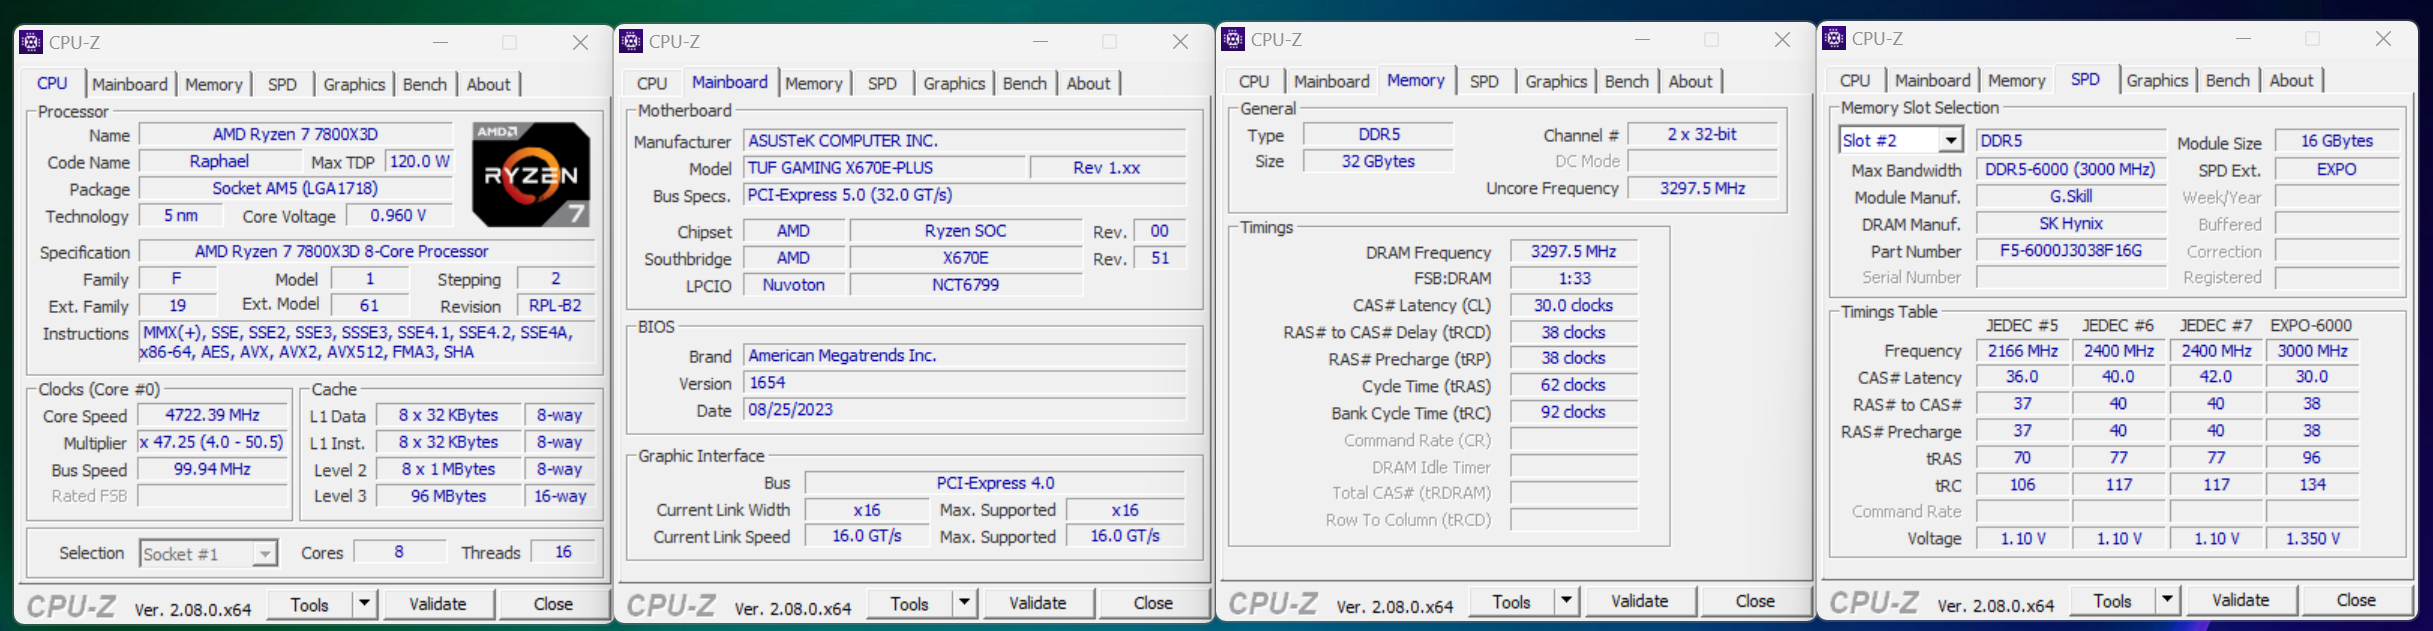Screen dimensions: 2433x631
Task: Click the BIOS date 08/25/2023
Action: coord(965,409)
